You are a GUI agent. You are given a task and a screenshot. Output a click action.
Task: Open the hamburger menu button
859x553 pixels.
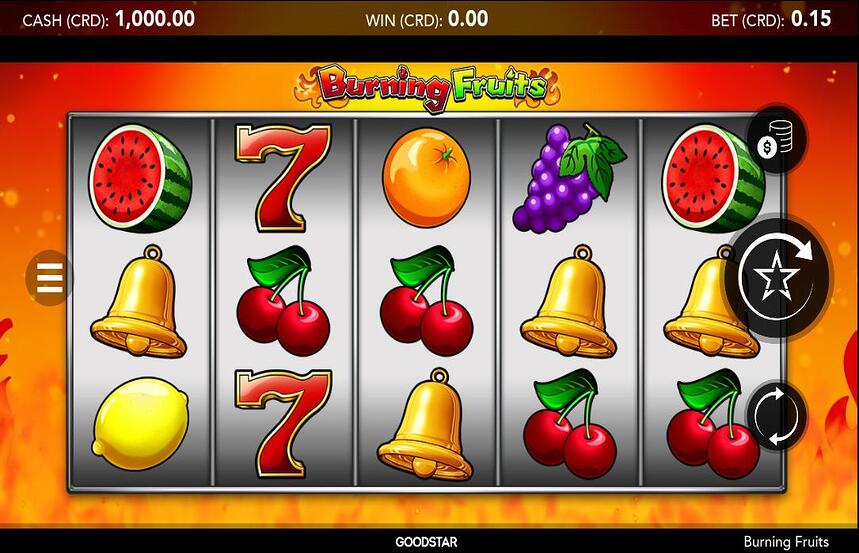point(49,277)
